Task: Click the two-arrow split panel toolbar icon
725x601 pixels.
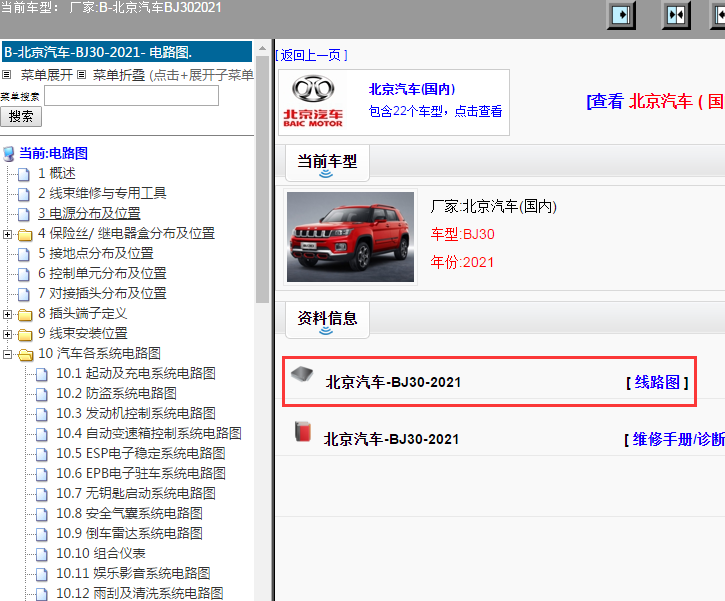Action: [x=676, y=15]
